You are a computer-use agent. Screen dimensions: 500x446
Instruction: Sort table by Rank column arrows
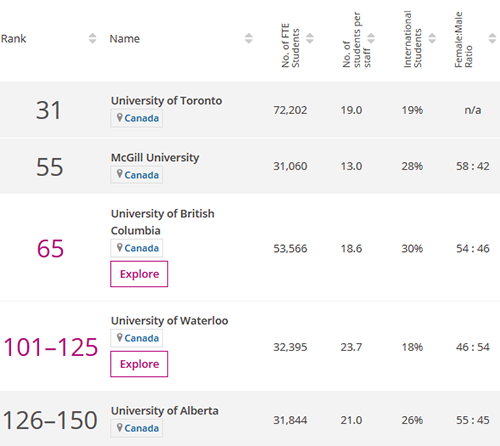tap(92, 39)
